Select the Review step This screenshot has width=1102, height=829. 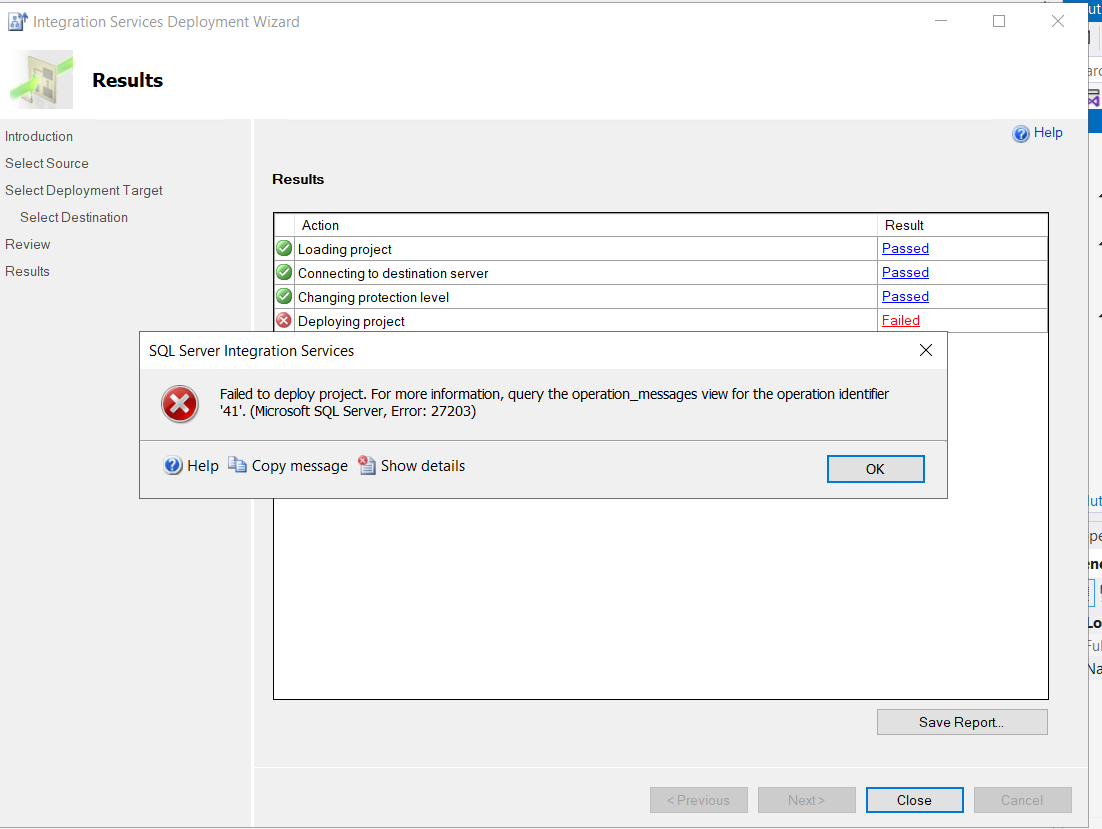pyautogui.click(x=27, y=244)
